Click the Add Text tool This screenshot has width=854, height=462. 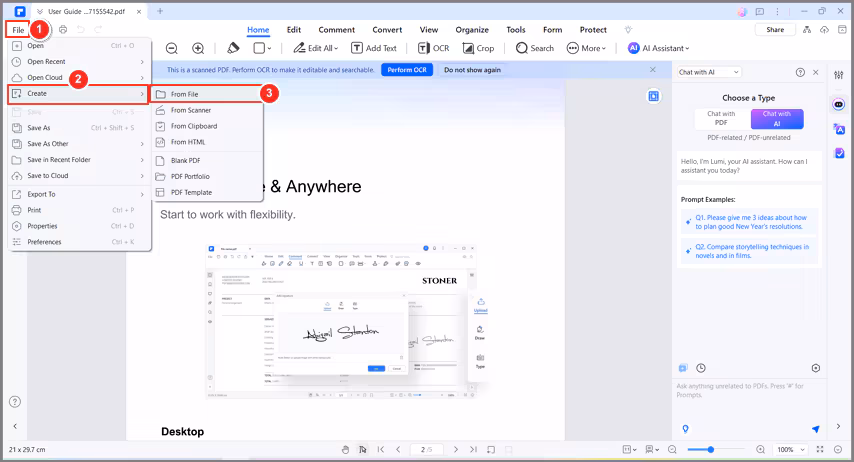tap(374, 48)
